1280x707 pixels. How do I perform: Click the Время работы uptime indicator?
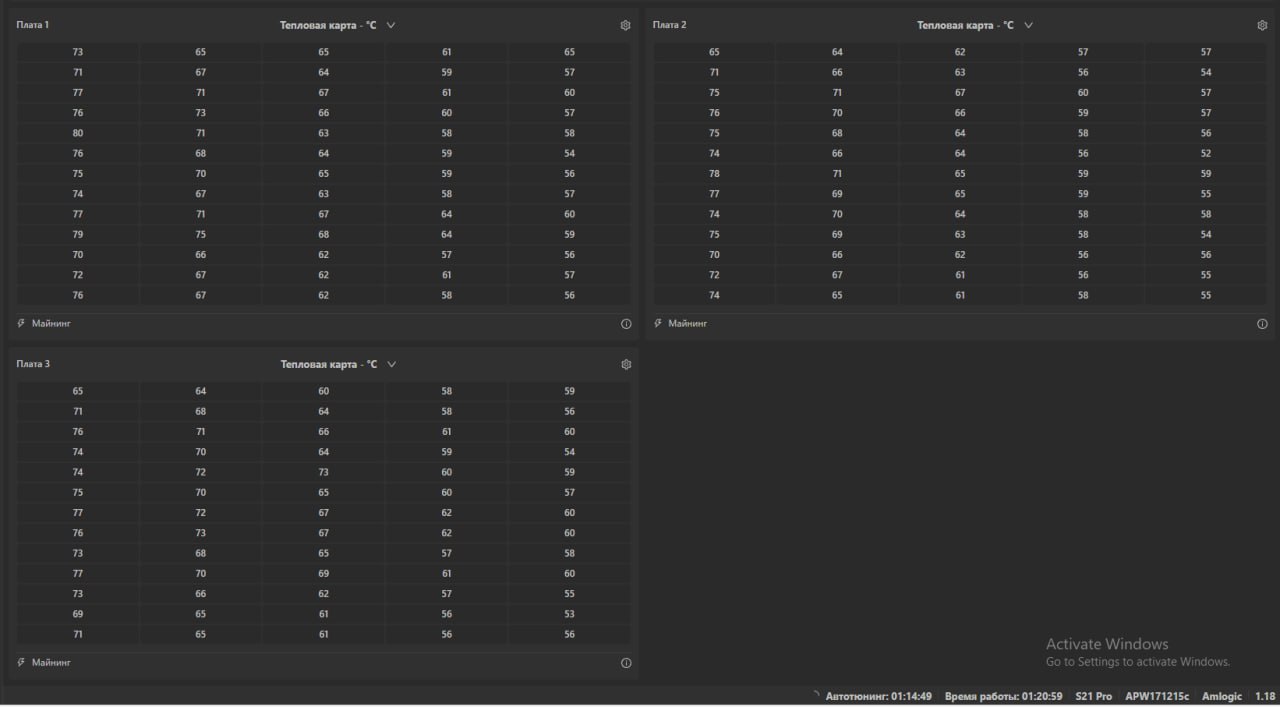[1003, 696]
